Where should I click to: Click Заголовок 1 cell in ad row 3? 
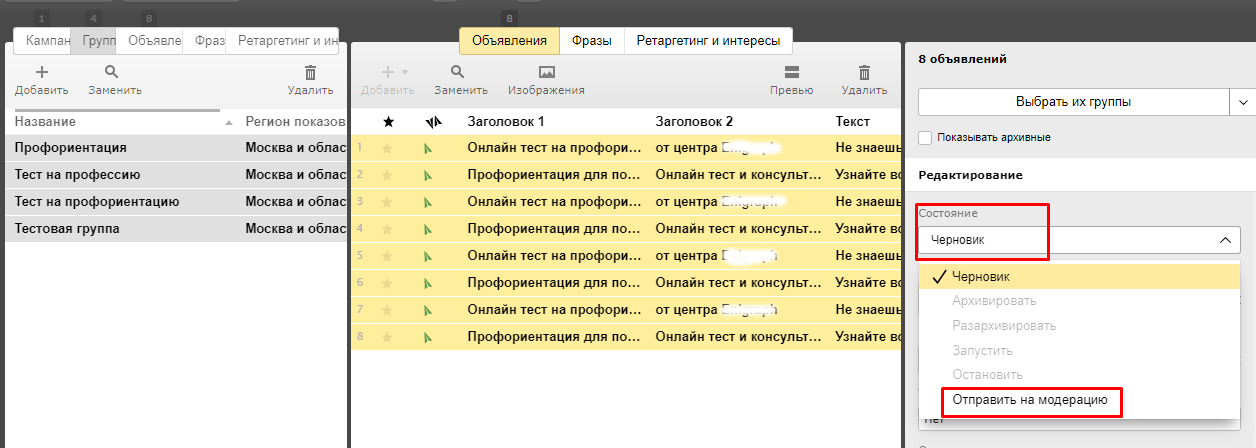tap(554, 202)
